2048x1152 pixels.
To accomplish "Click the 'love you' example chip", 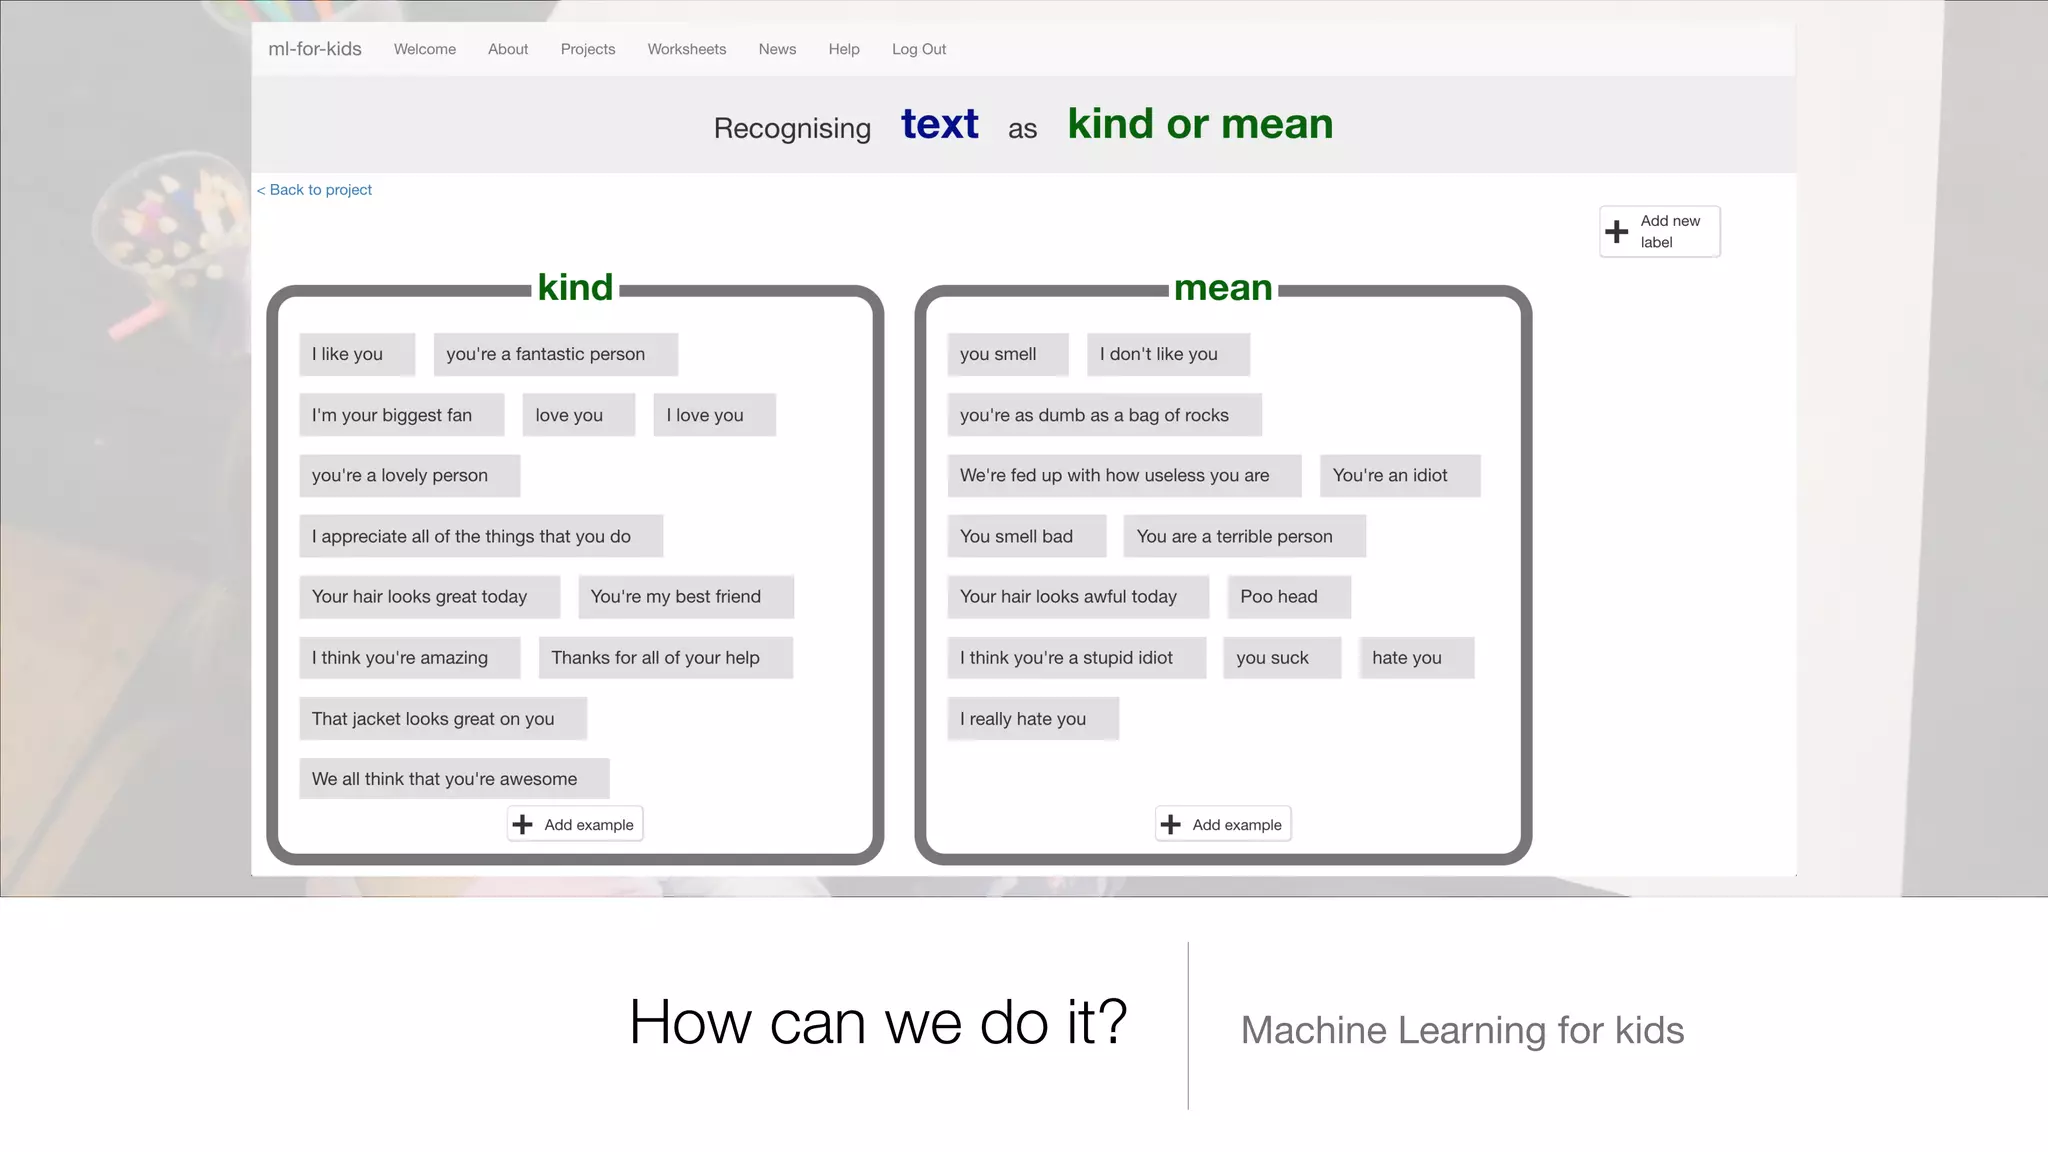I will click(578, 415).
